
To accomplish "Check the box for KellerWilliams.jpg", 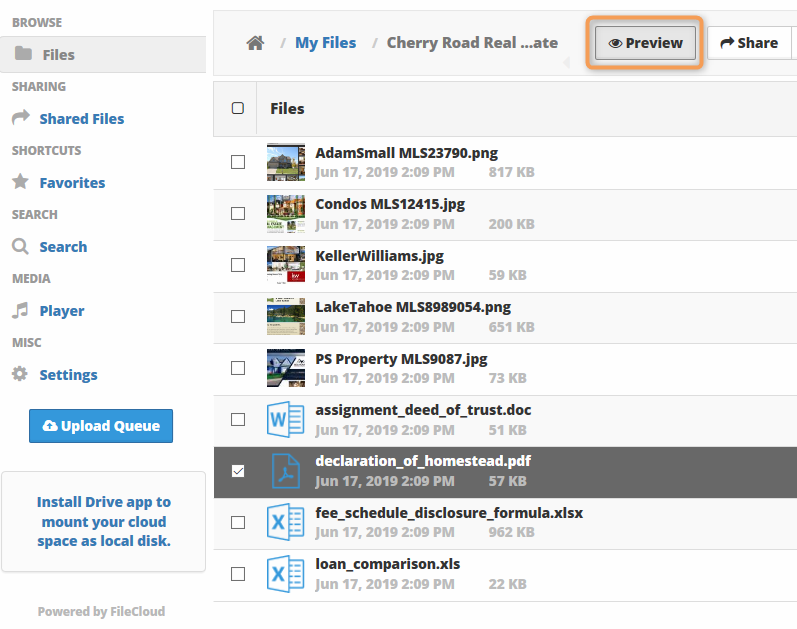I will pyautogui.click(x=237, y=265).
